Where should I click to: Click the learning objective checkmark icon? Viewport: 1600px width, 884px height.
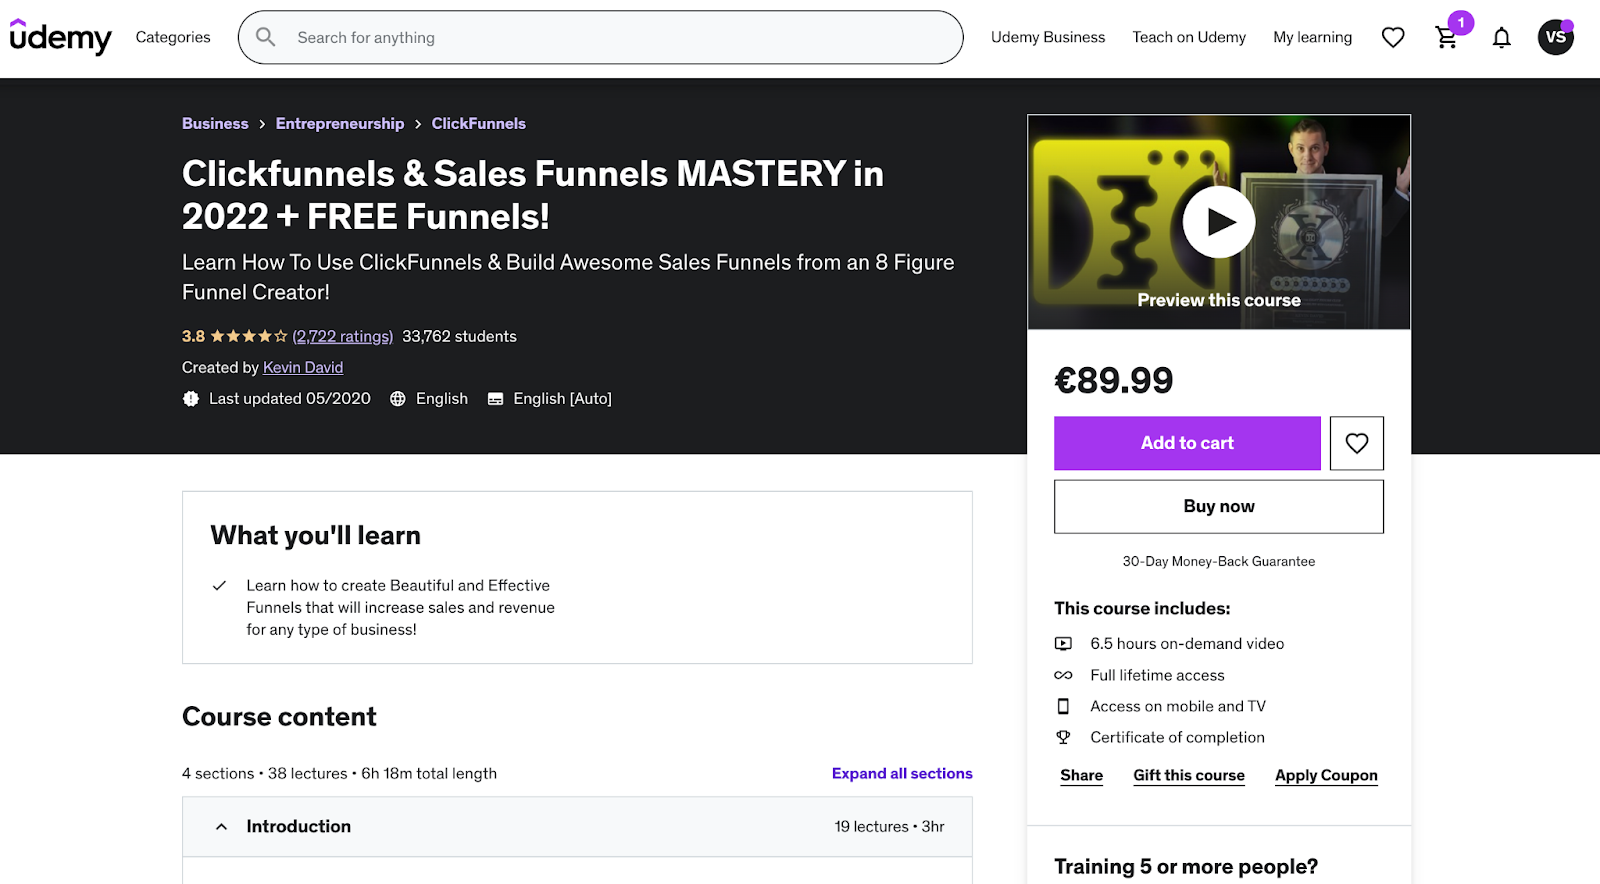tap(219, 586)
